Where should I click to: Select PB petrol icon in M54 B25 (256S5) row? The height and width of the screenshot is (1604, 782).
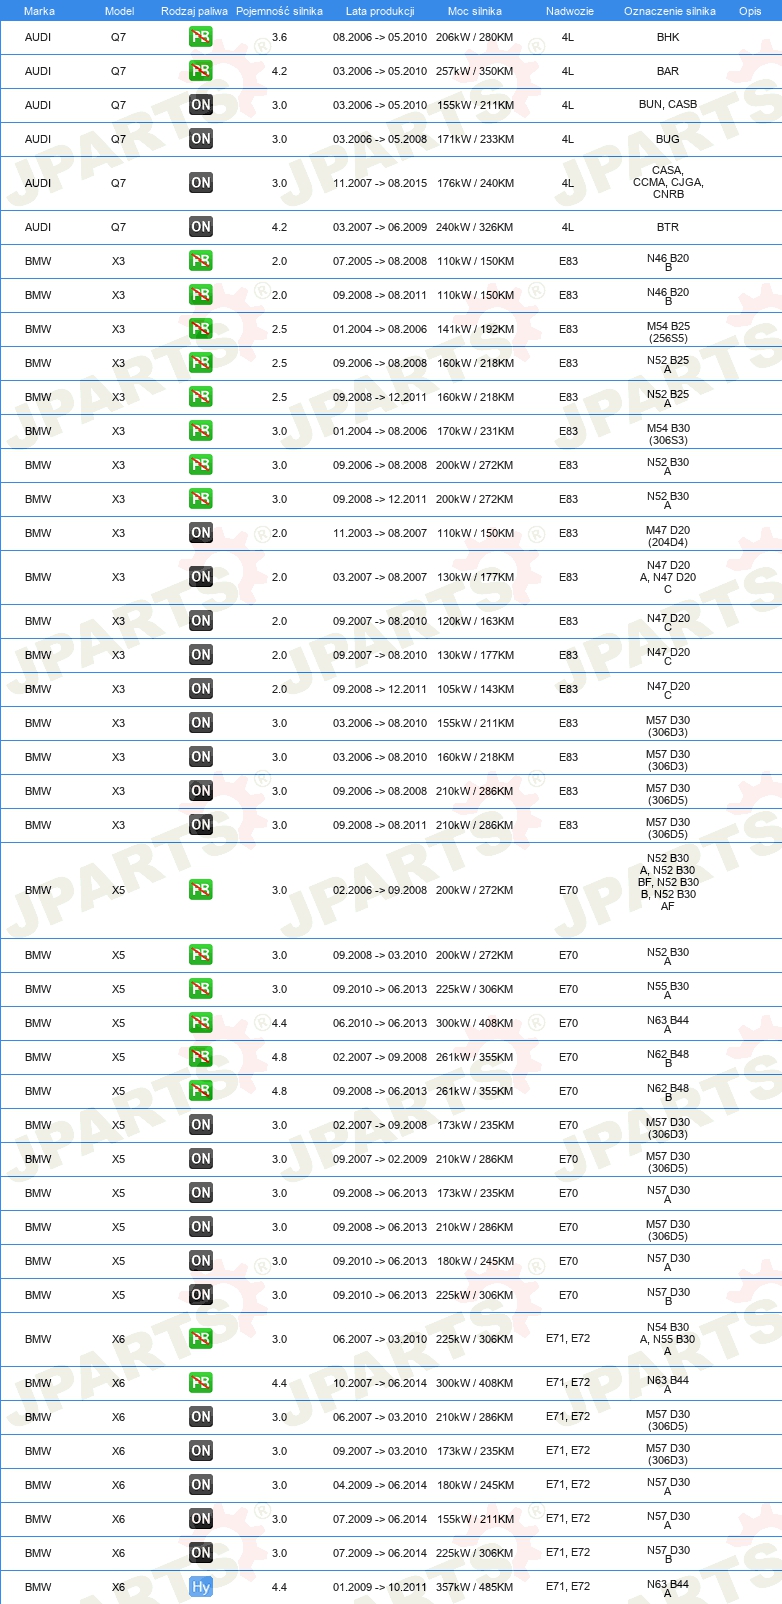(201, 329)
